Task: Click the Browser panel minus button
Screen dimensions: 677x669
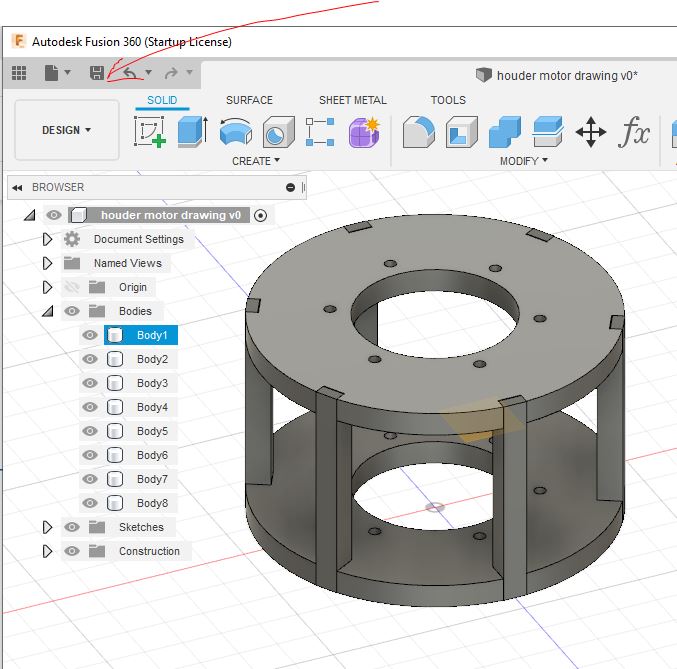Action: point(290,187)
